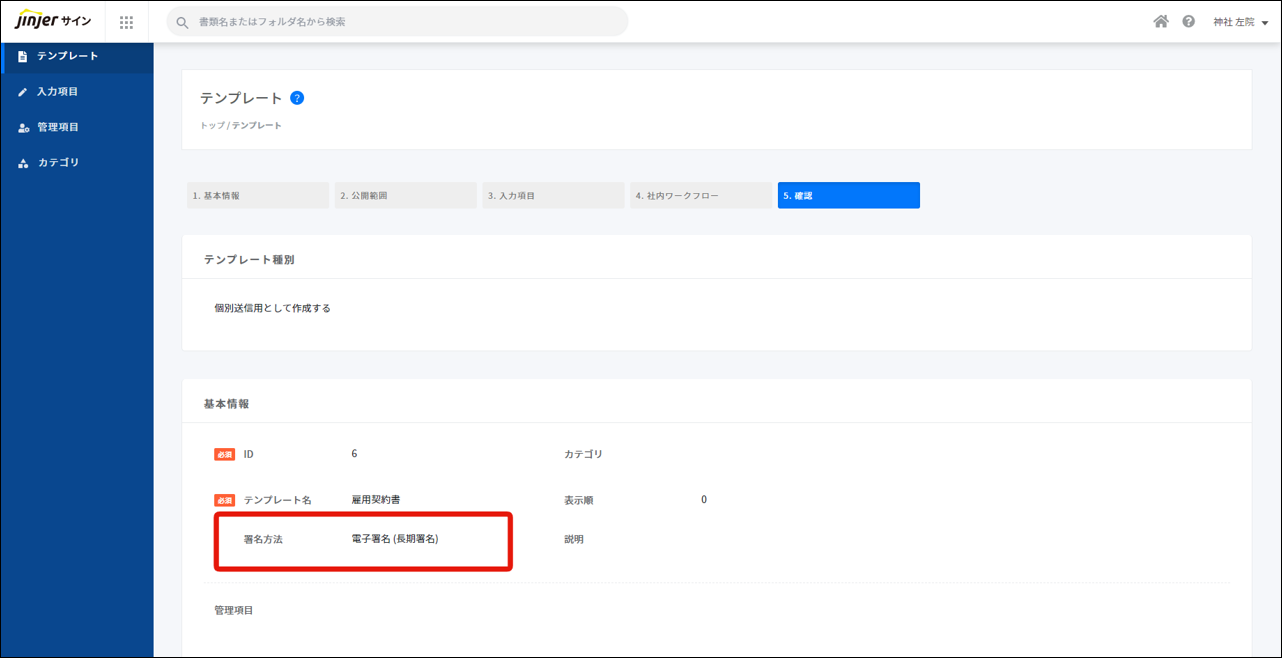The height and width of the screenshot is (658, 1282).
Task: Click the 入力項目 pencil icon in sidebar
Action: [23, 92]
